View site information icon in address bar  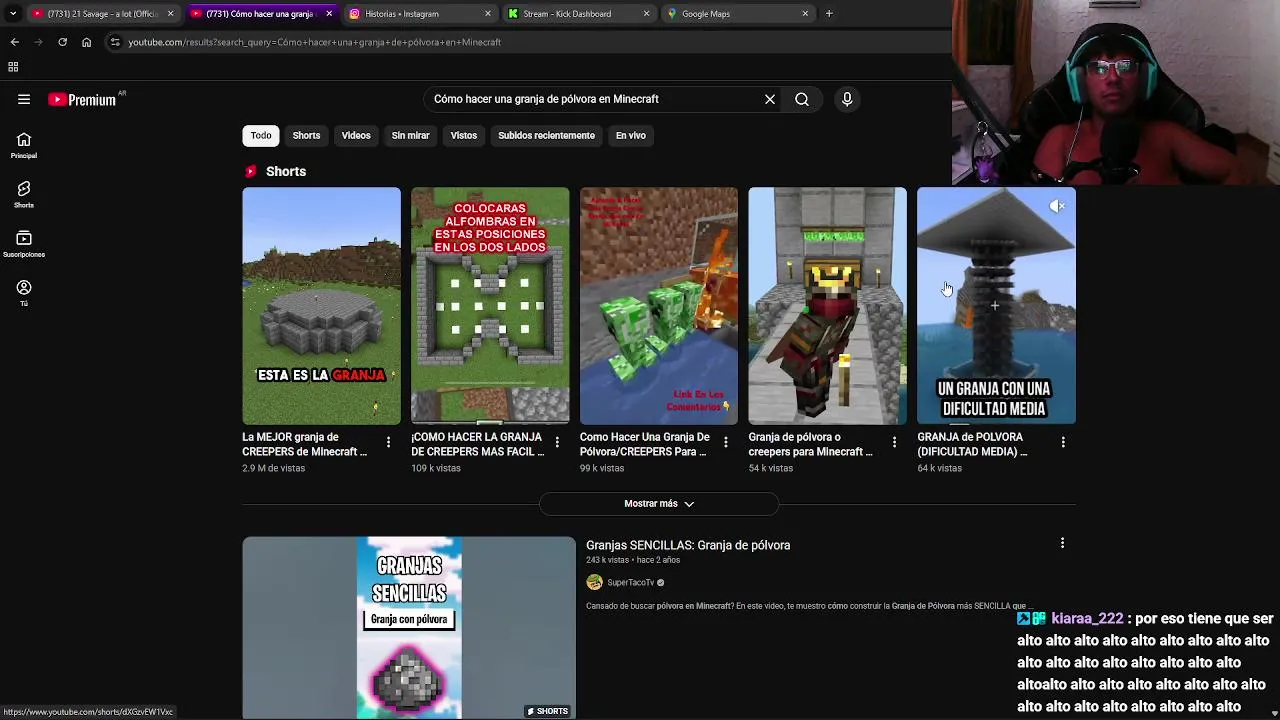click(x=115, y=42)
